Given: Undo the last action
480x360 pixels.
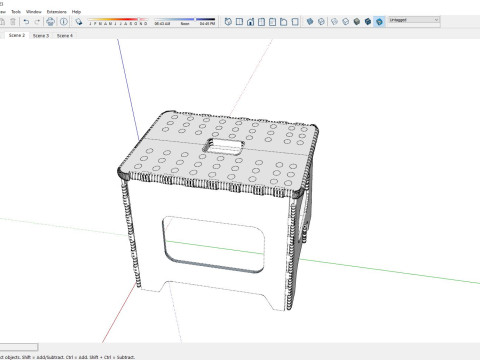Looking at the screenshot, I should coord(26,22).
